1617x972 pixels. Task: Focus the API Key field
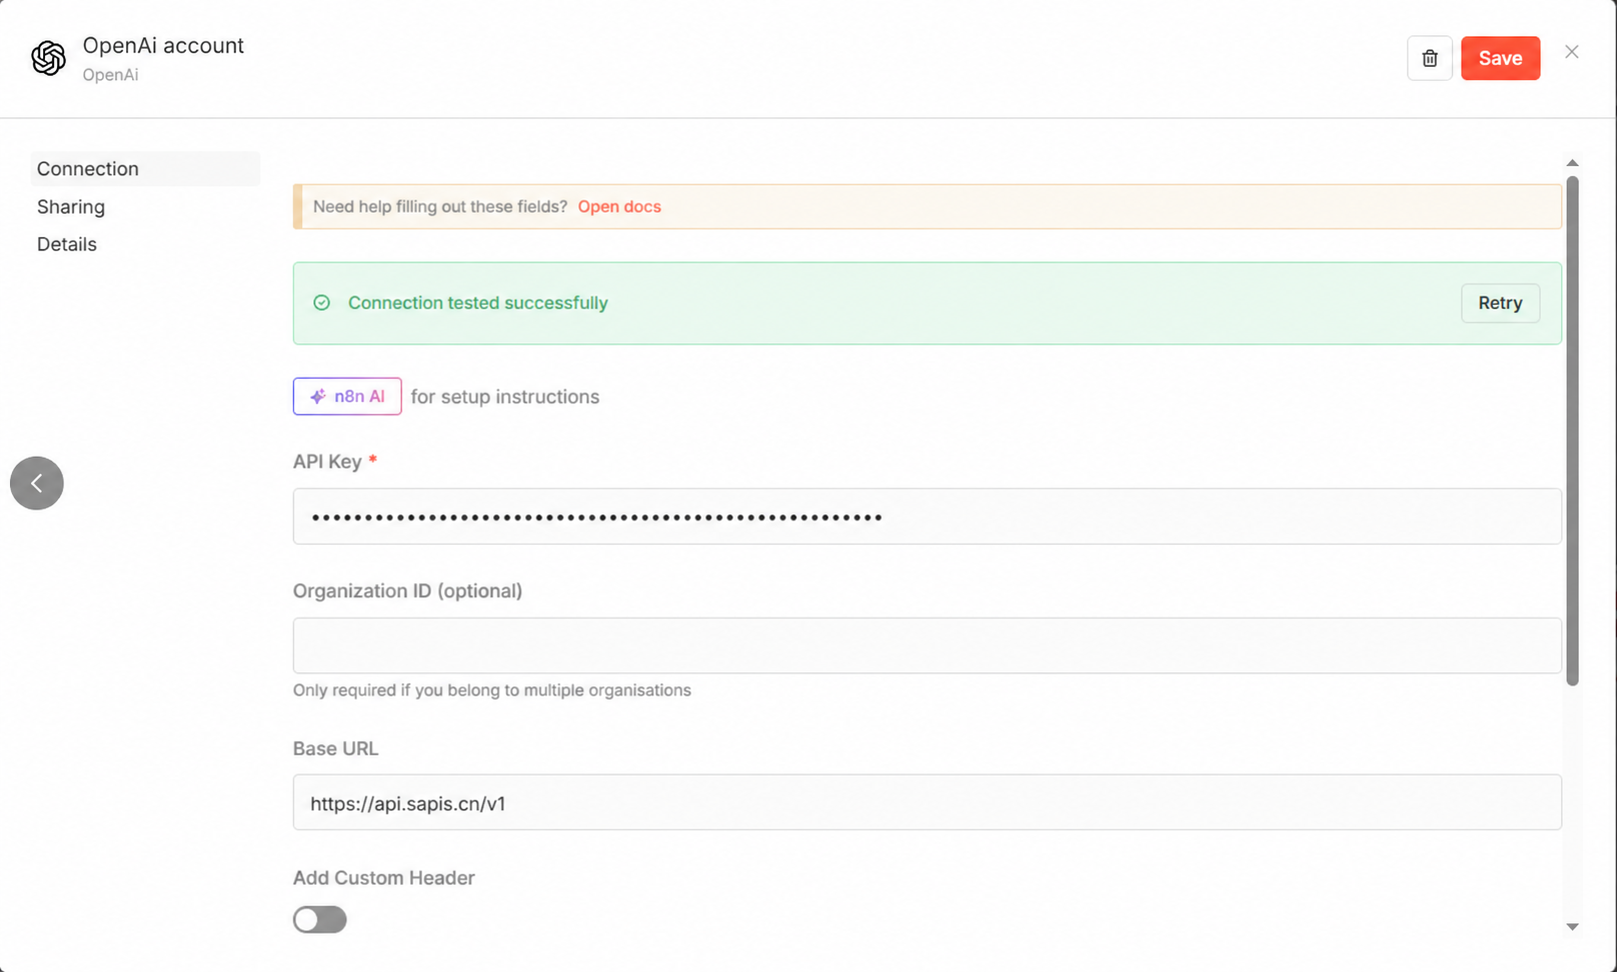(x=927, y=516)
